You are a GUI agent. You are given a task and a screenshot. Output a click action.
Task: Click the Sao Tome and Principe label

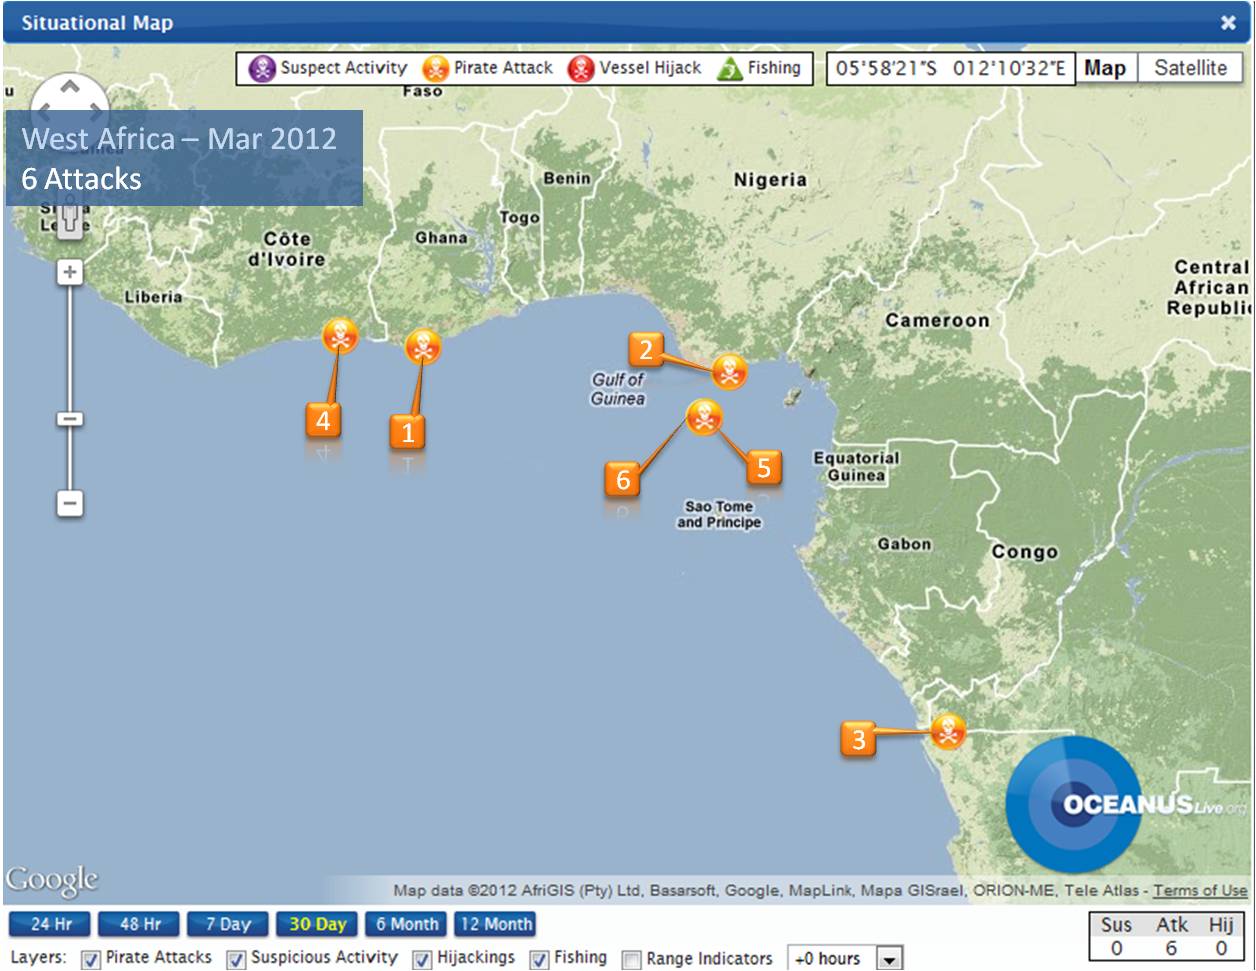tap(719, 515)
